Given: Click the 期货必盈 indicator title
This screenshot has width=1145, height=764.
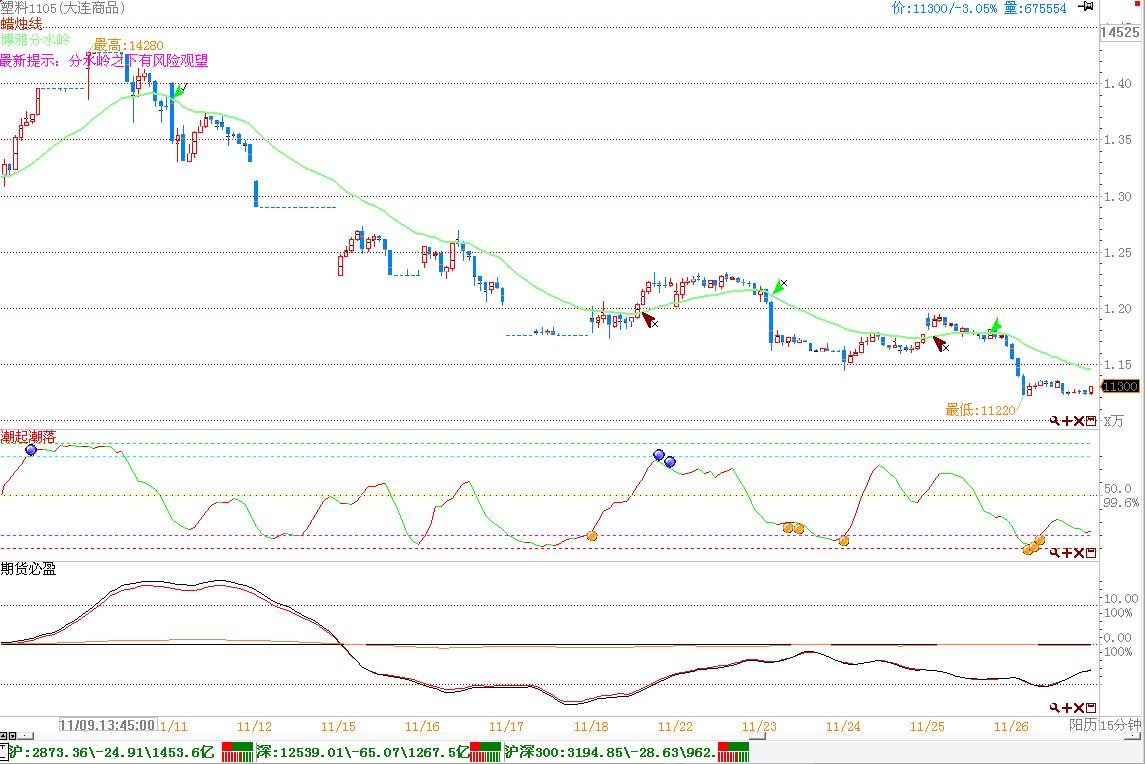Looking at the screenshot, I should [x=29, y=569].
